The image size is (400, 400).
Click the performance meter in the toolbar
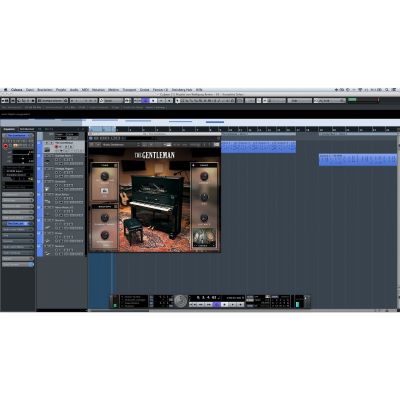pos(363,100)
